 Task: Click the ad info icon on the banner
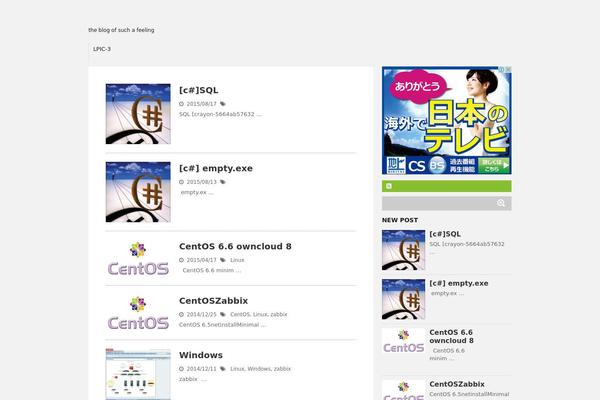(501, 69)
